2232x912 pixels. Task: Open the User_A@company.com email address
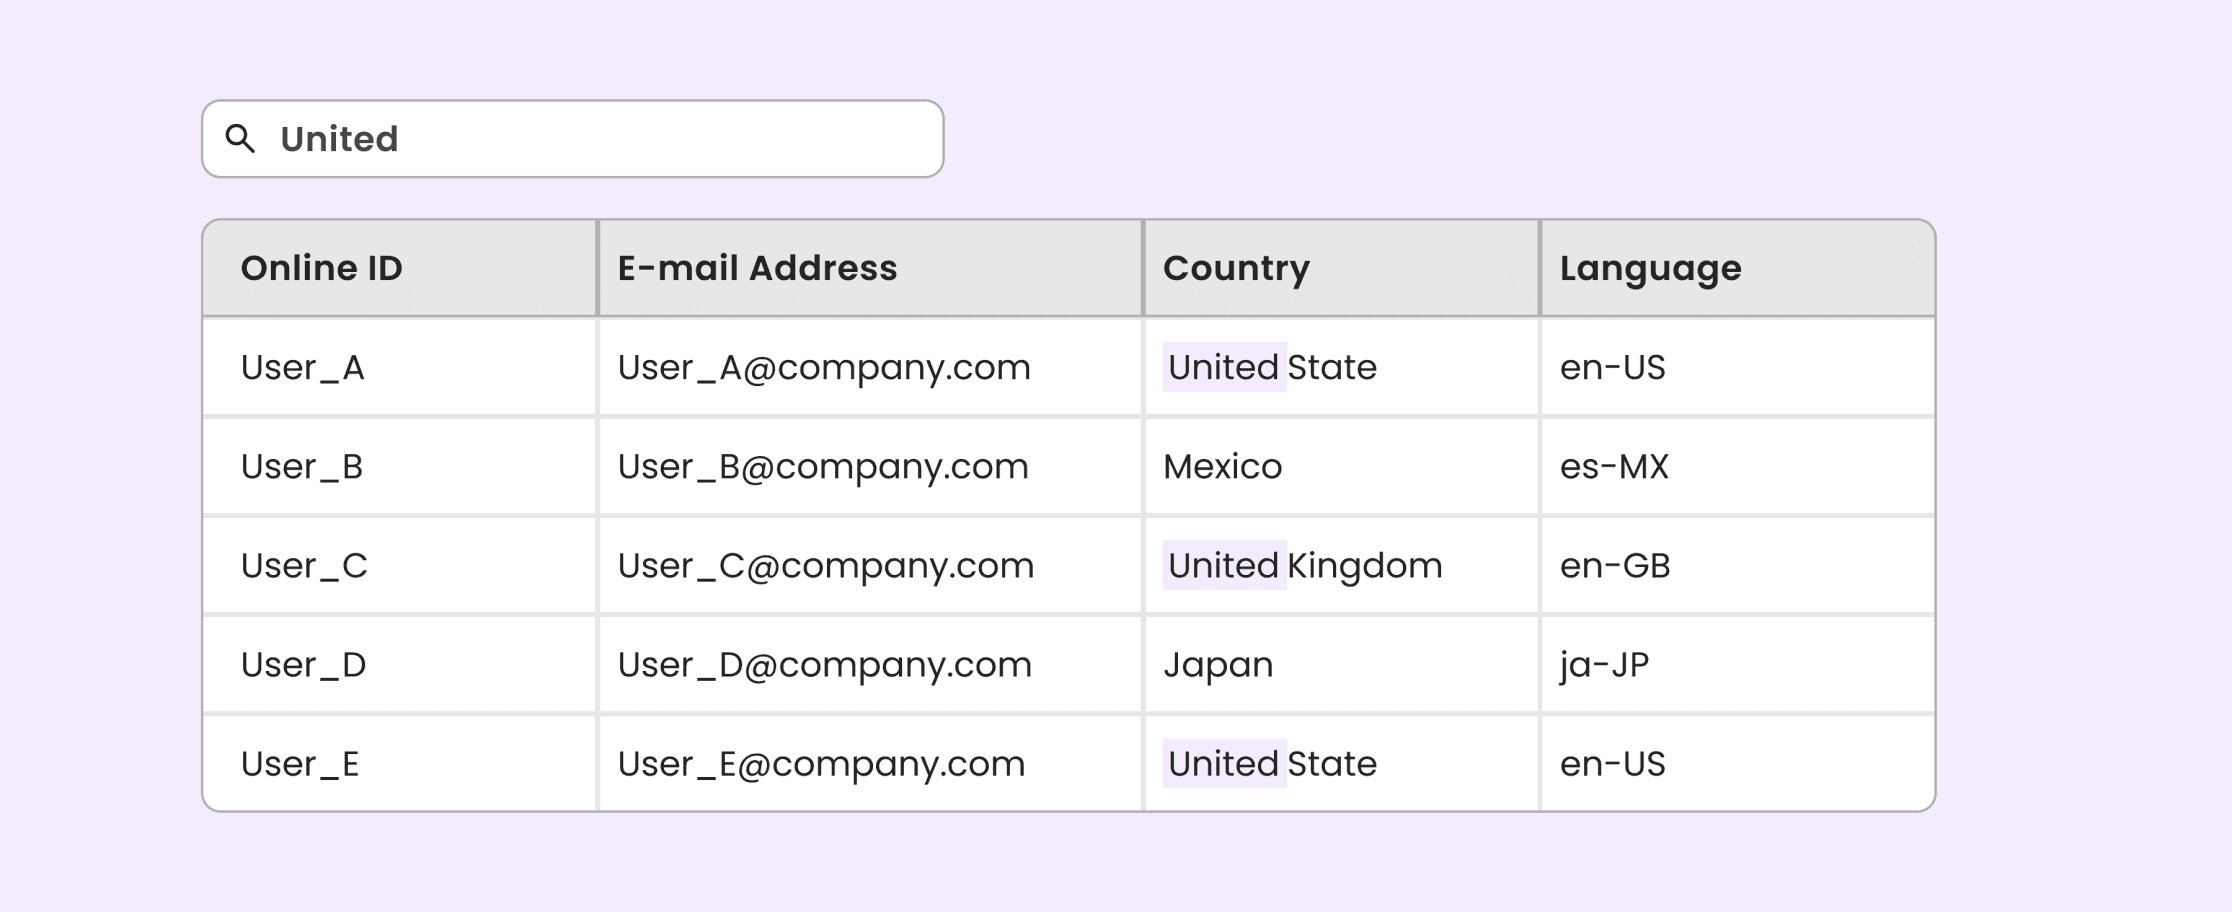824,368
